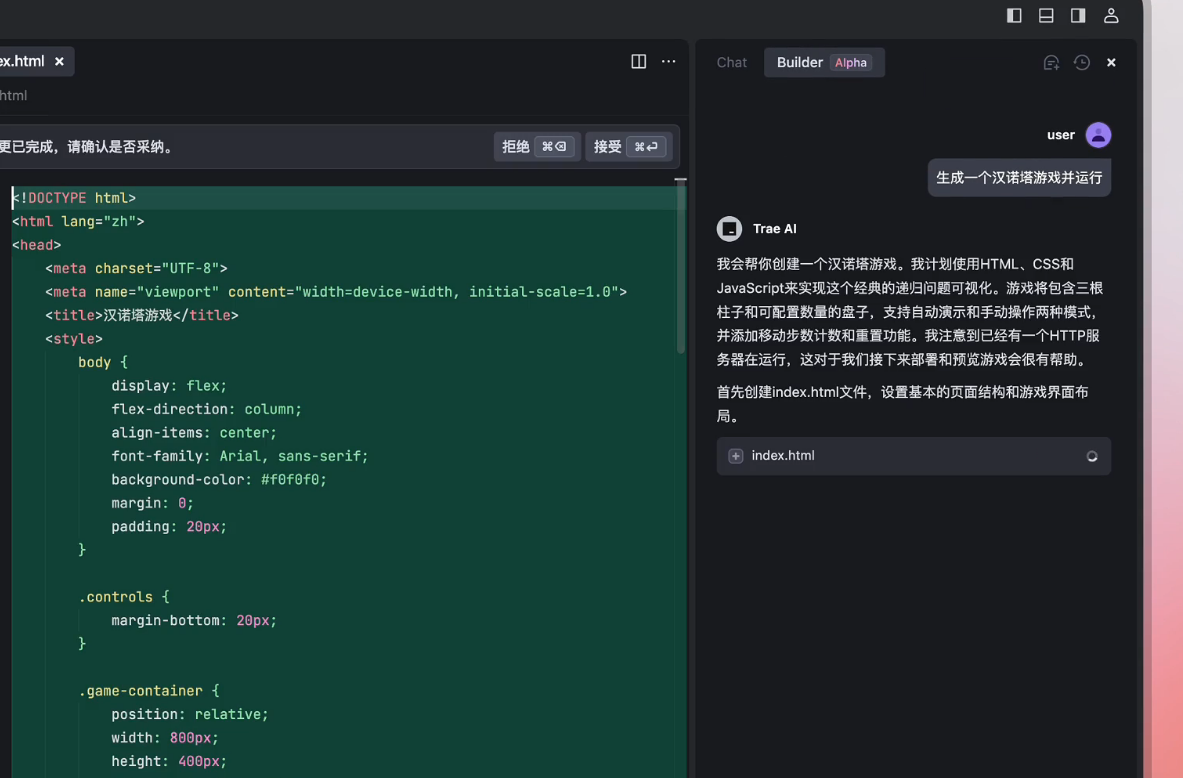Toggle the left sidebar panel

click(x=1013, y=15)
